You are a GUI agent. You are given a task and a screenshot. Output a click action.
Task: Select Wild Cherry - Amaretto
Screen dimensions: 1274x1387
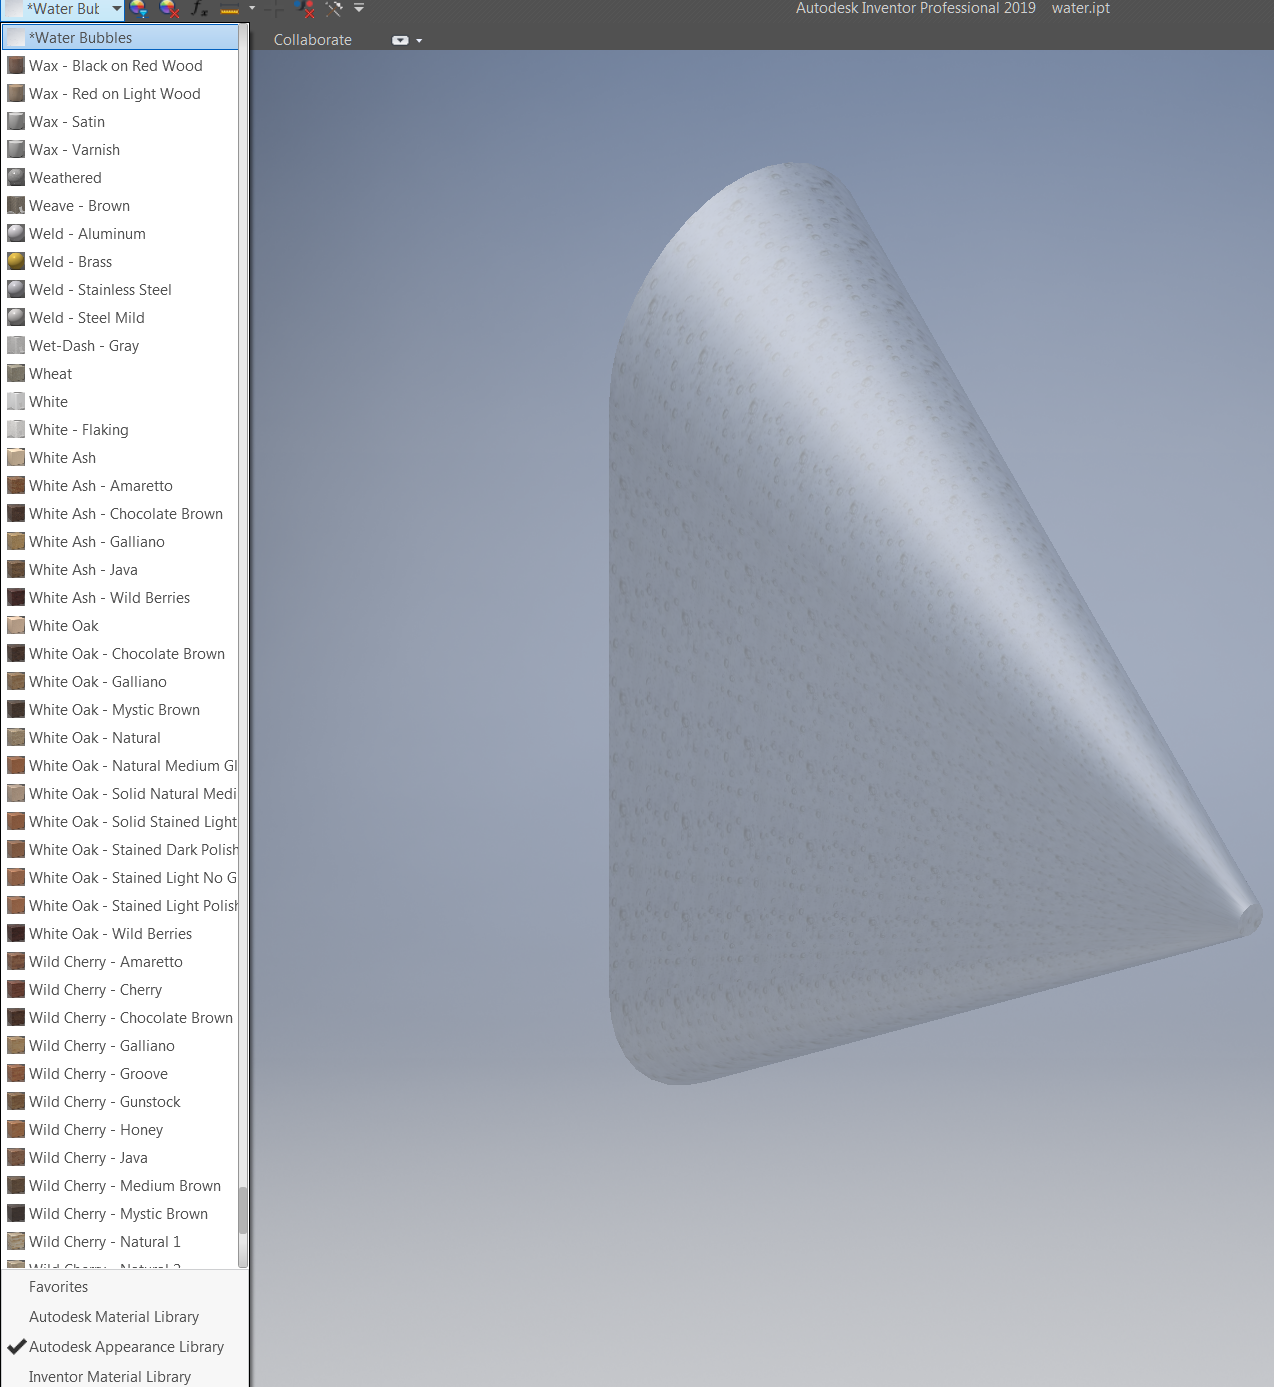pyautogui.click(x=120, y=962)
